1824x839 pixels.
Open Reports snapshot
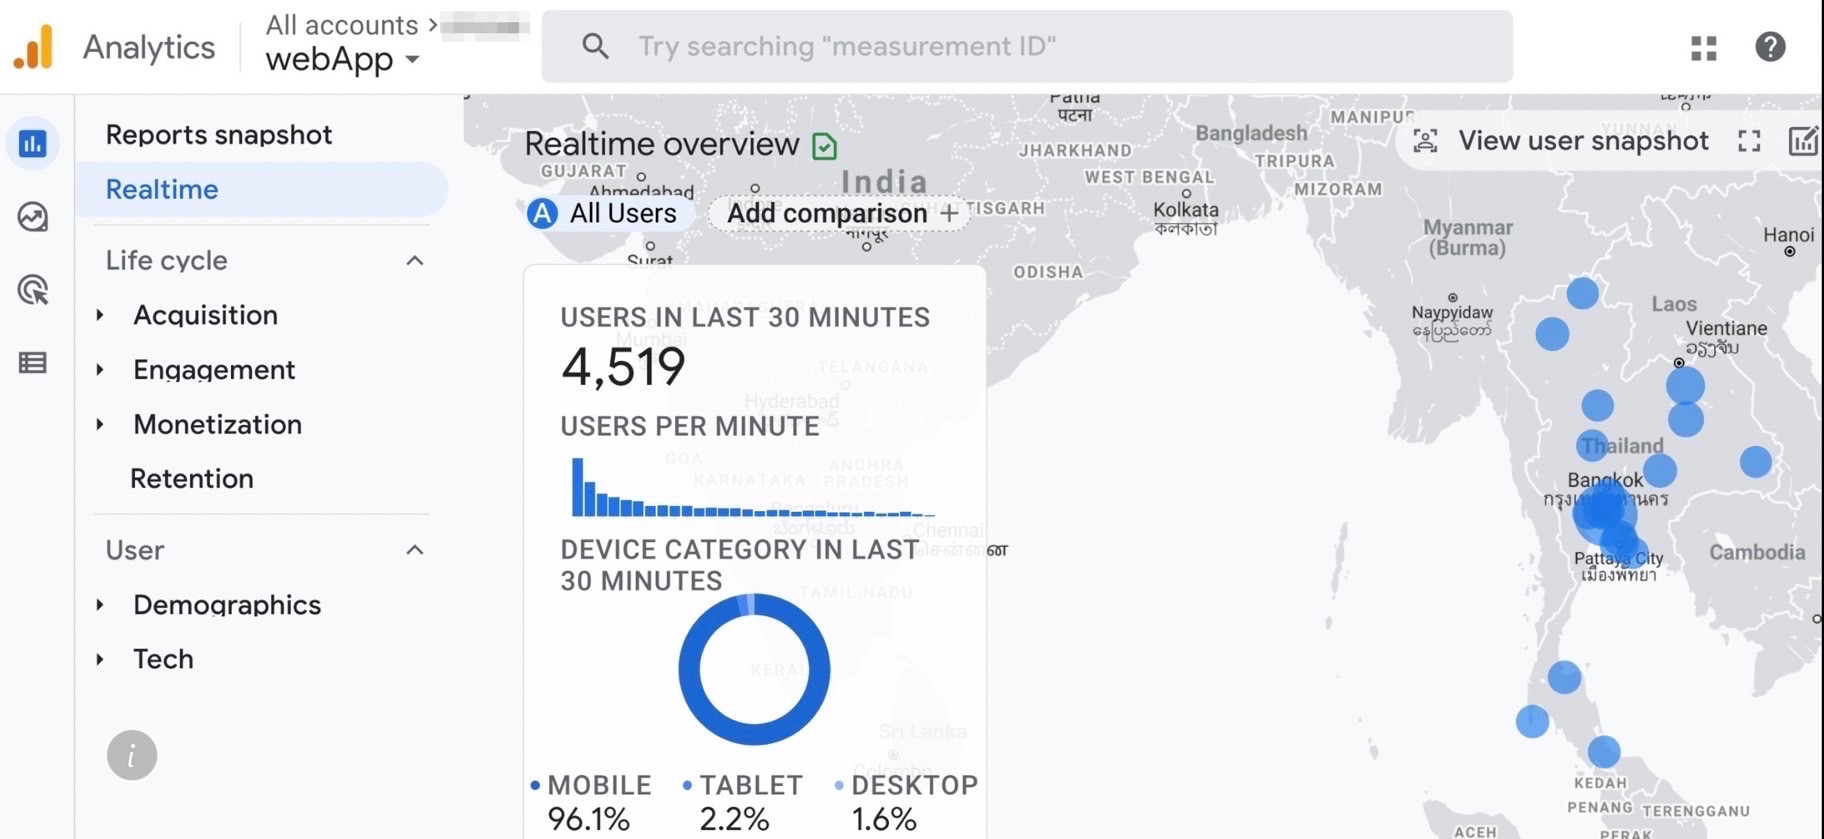219,135
